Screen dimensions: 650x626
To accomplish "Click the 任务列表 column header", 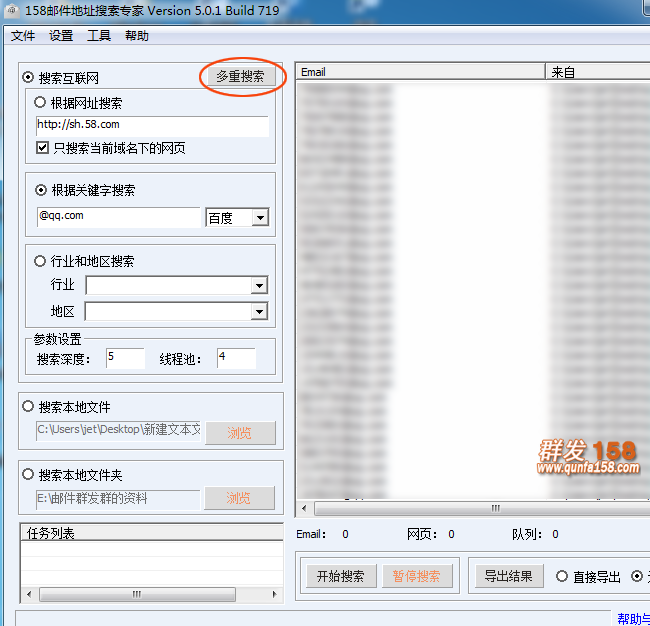I will (152, 533).
